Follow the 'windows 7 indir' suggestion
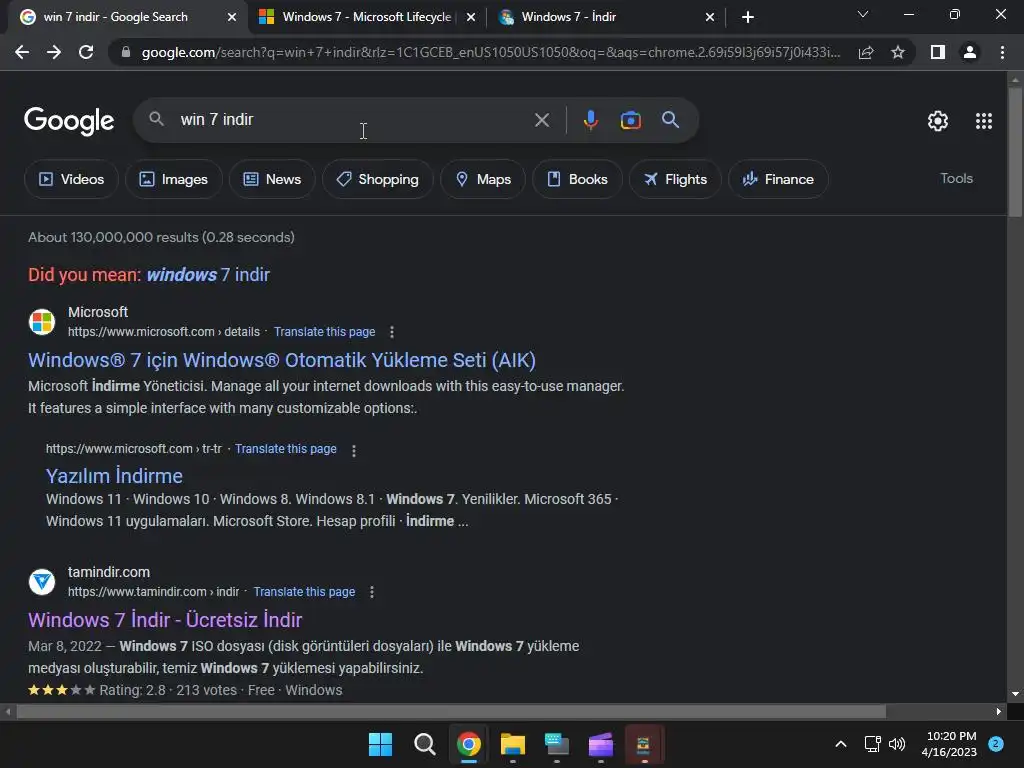 point(208,274)
